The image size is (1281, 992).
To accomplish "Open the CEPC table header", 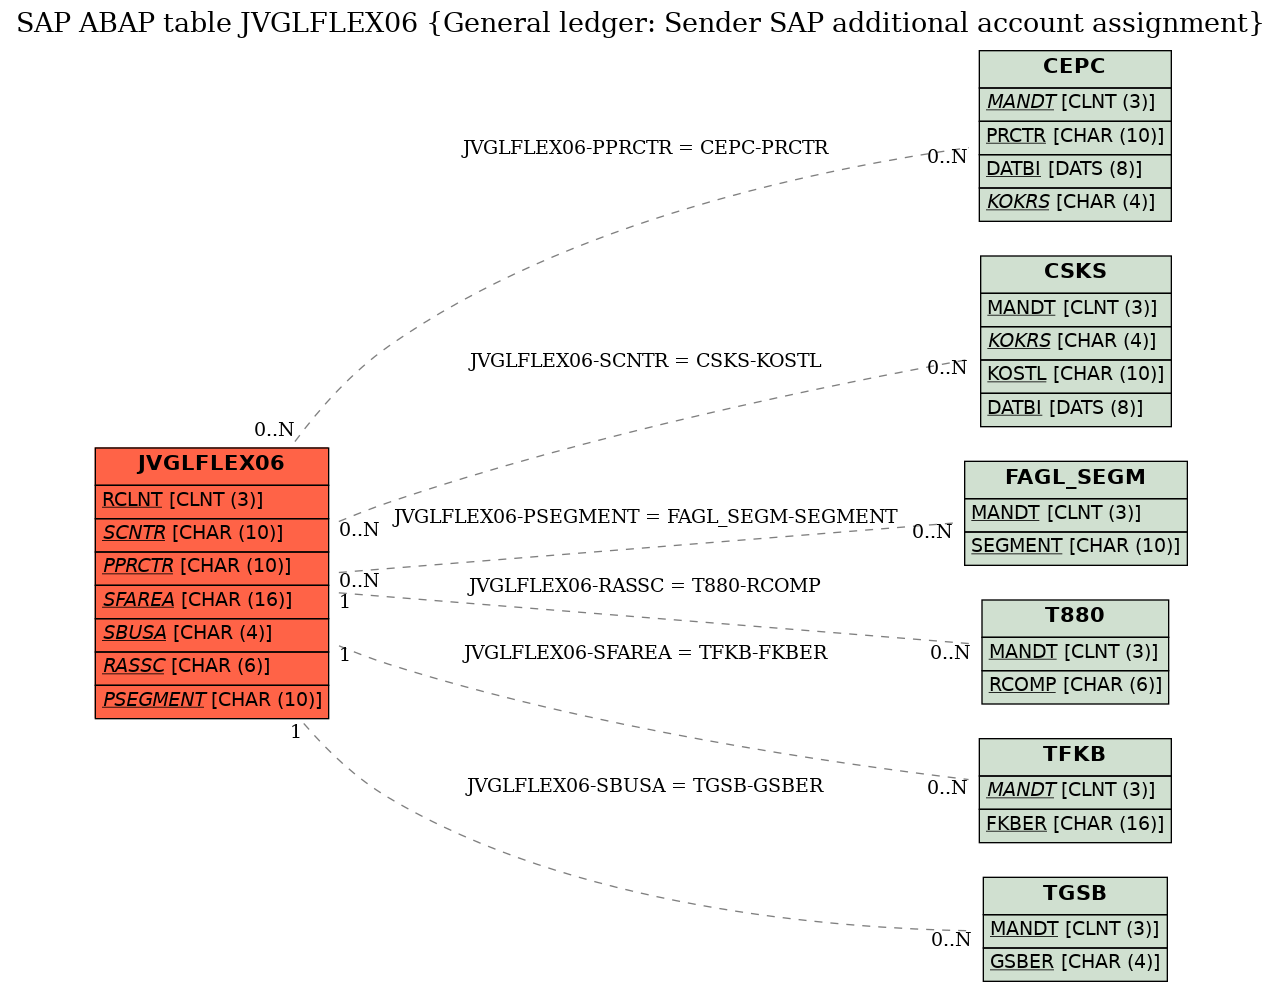I will coord(1075,68).
